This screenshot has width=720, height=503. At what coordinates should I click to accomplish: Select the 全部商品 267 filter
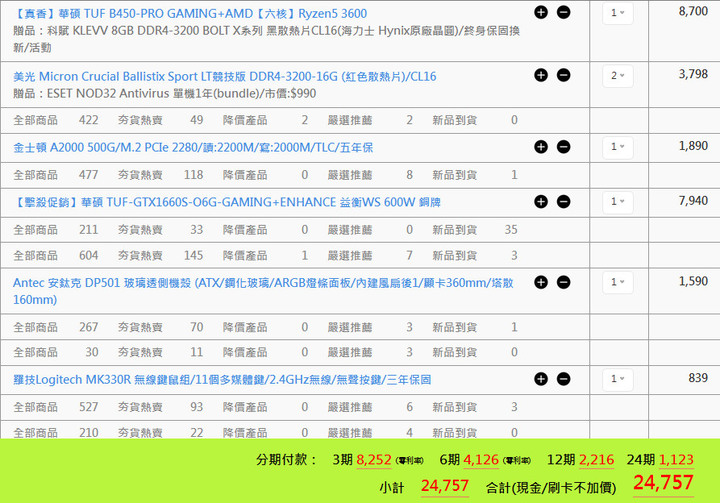[56, 327]
